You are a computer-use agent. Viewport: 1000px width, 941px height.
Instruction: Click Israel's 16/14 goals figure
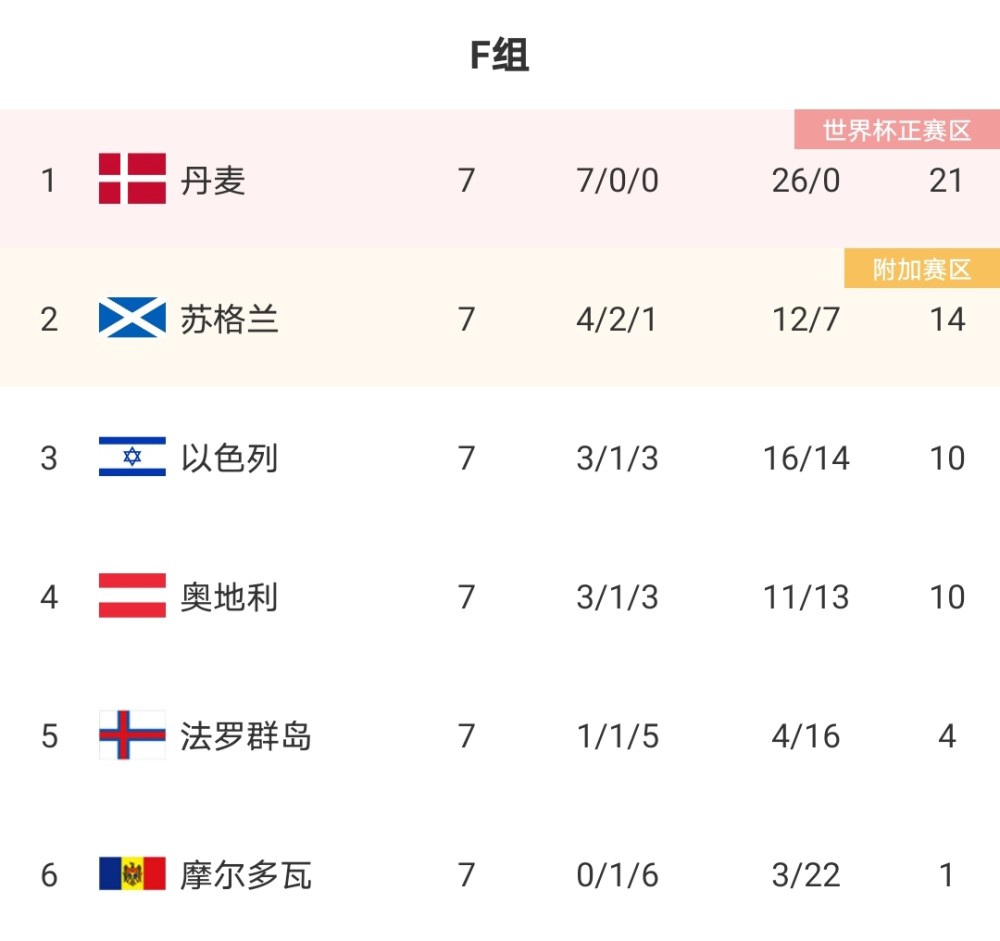806,459
